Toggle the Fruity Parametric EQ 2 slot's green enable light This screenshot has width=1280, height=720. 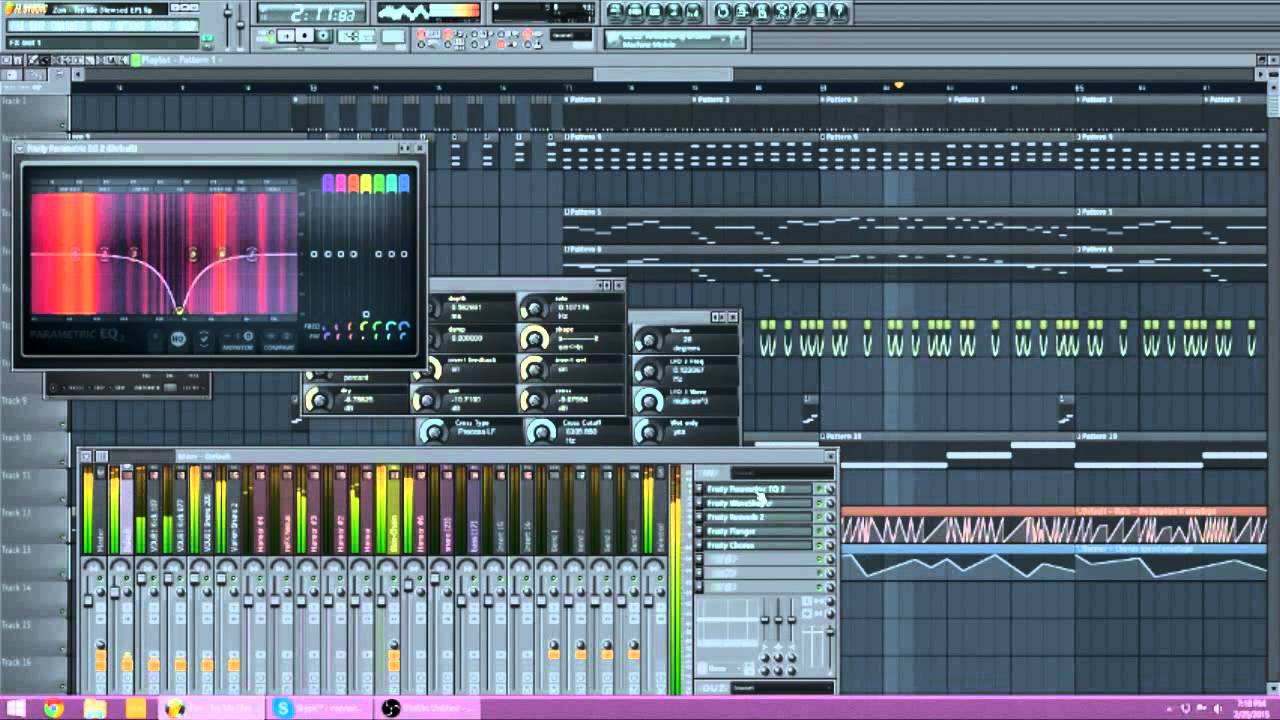[818, 489]
